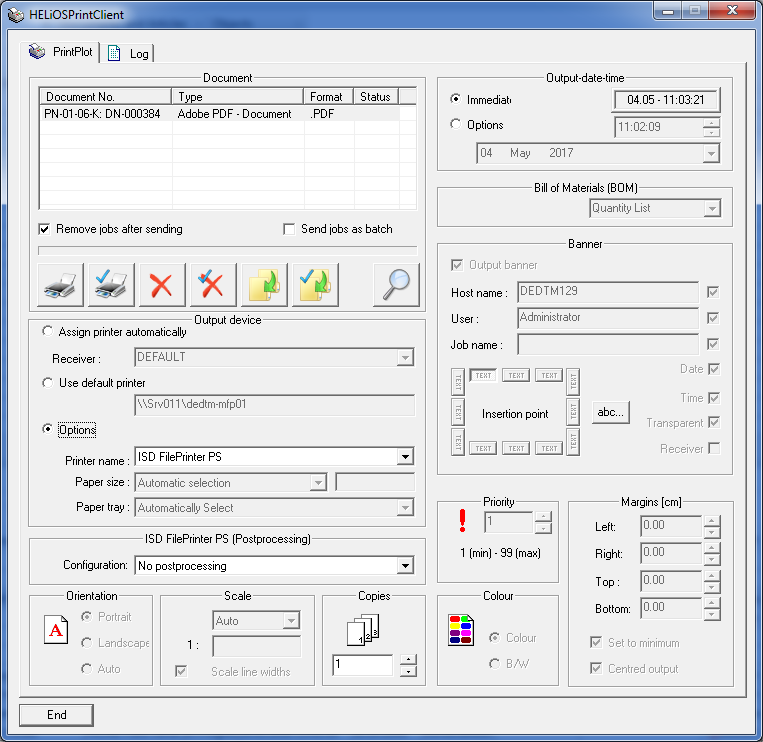Click the folder icon with green arrow
Viewport: 763px width, 742px height.
[x=263, y=285]
